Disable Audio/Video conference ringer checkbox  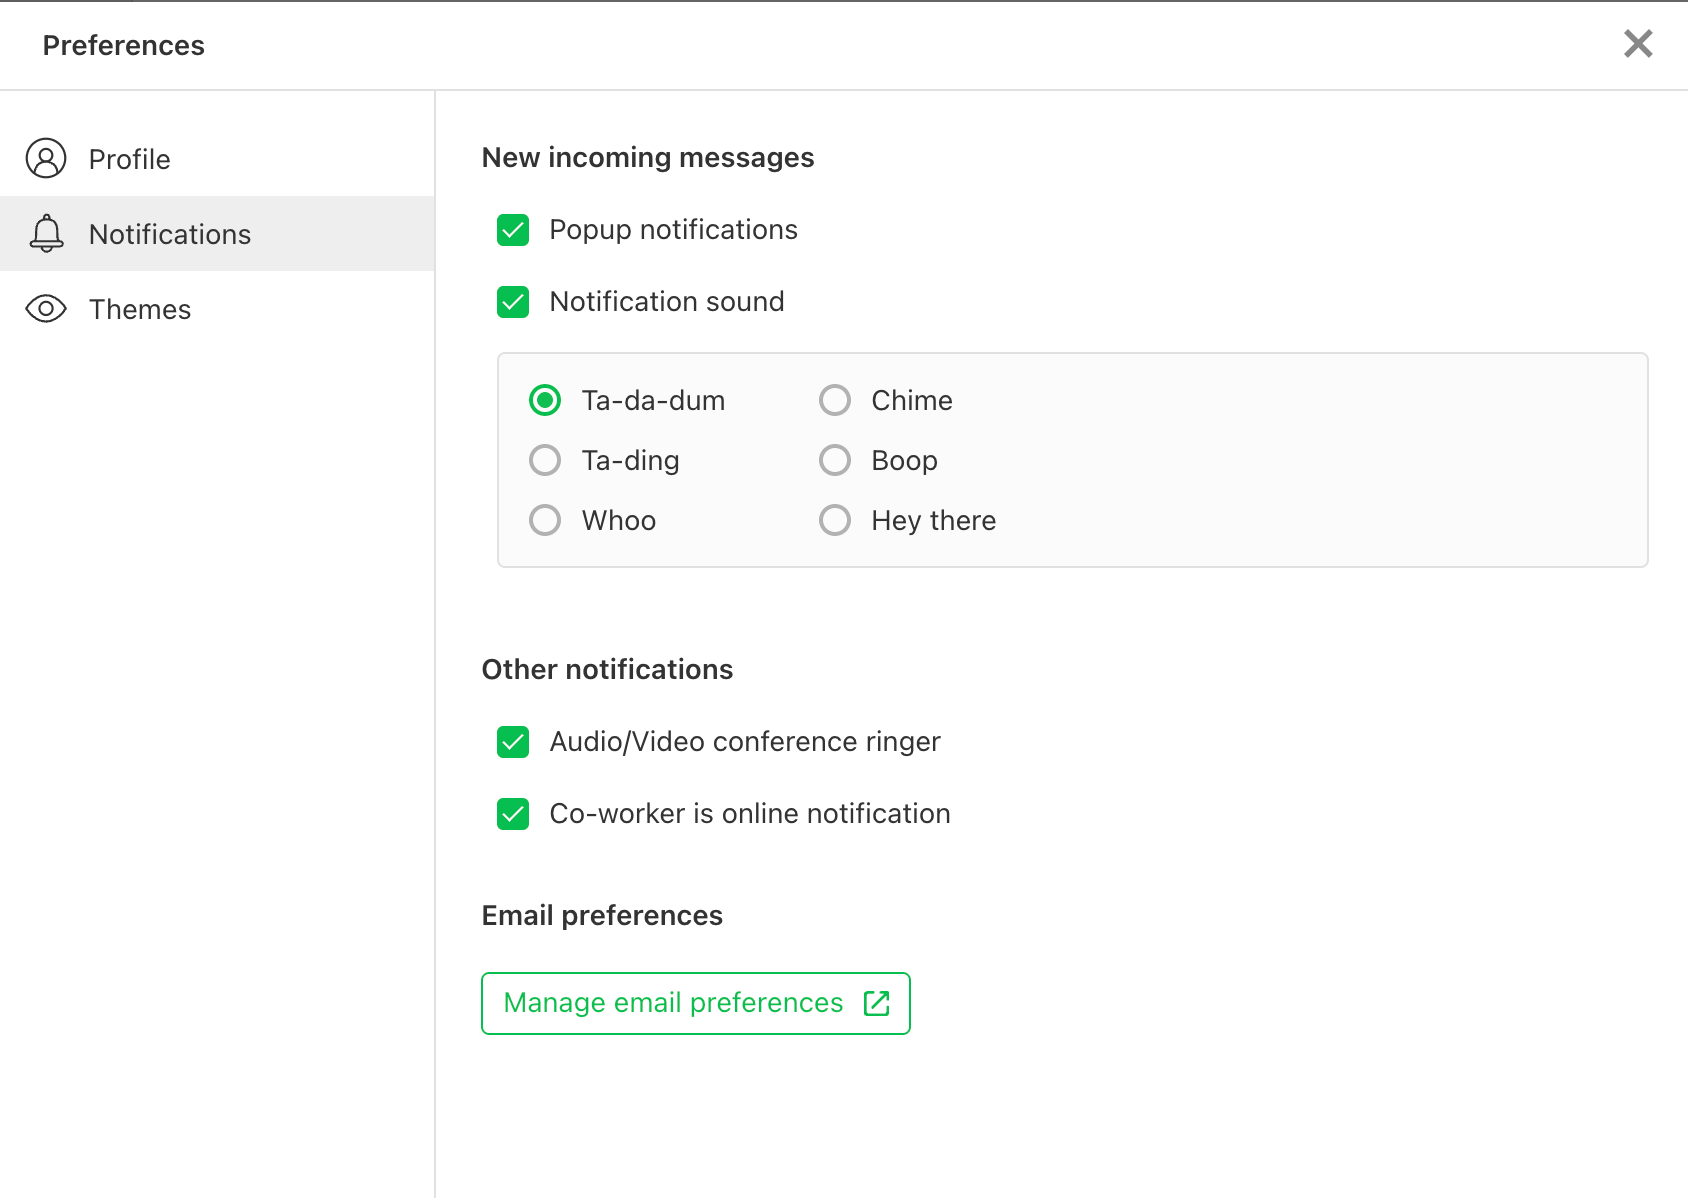pos(513,742)
